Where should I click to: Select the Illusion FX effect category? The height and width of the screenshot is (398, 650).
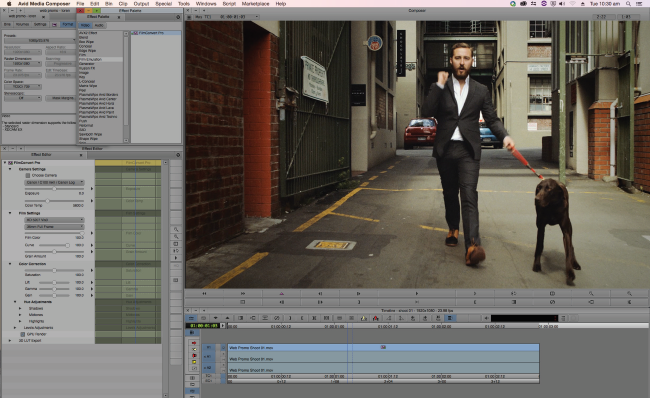[87, 68]
